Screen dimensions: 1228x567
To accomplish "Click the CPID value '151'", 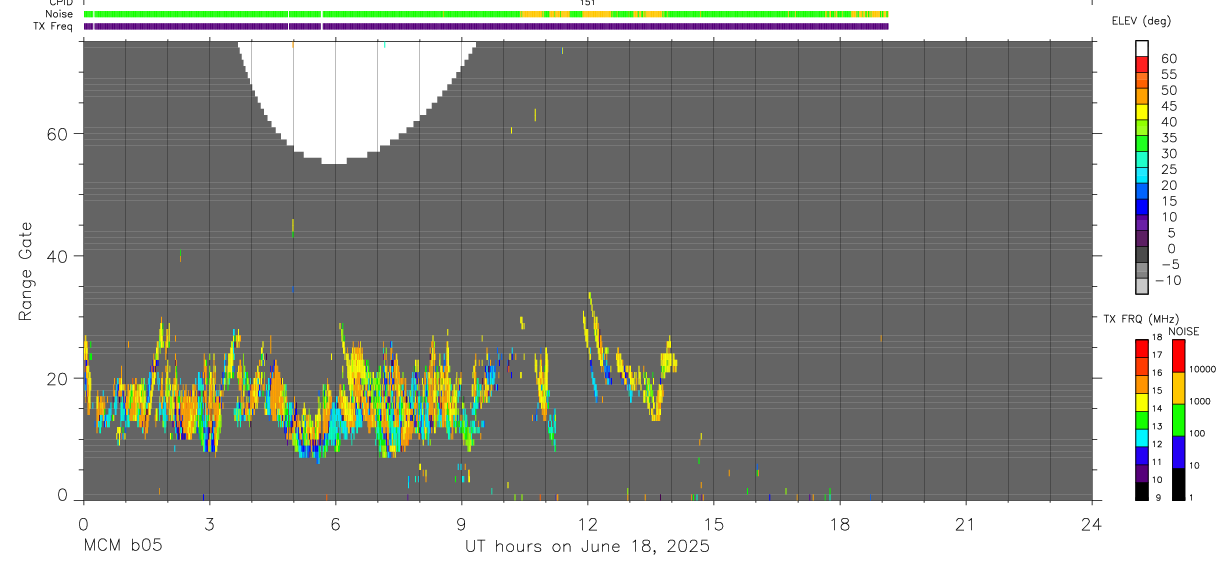I will (588, 3).
